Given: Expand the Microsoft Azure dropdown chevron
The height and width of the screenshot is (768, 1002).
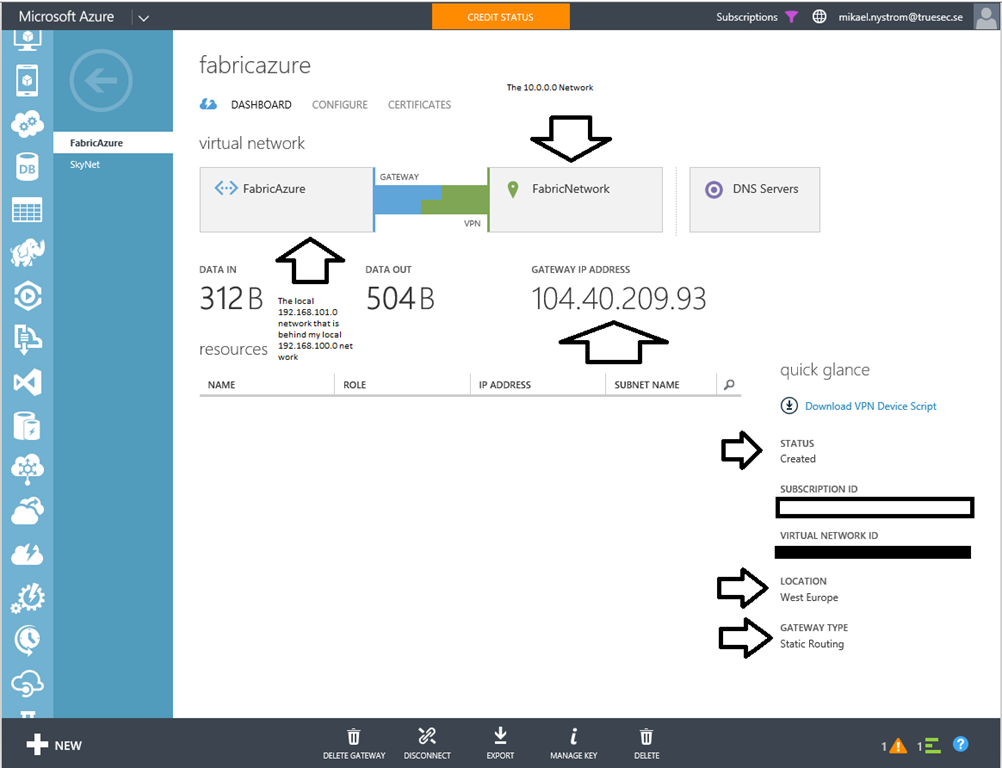Looking at the screenshot, I should pos(143,17).
